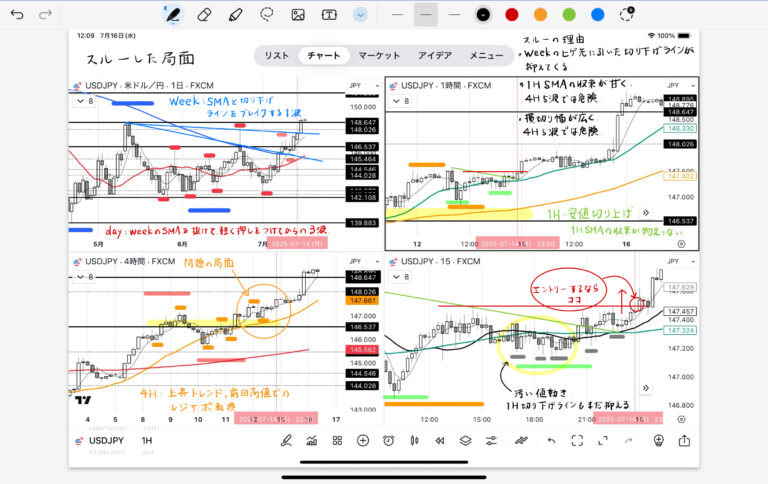Choose the medium stroke width
The image size is (768, 484).
tap(426, 15)
